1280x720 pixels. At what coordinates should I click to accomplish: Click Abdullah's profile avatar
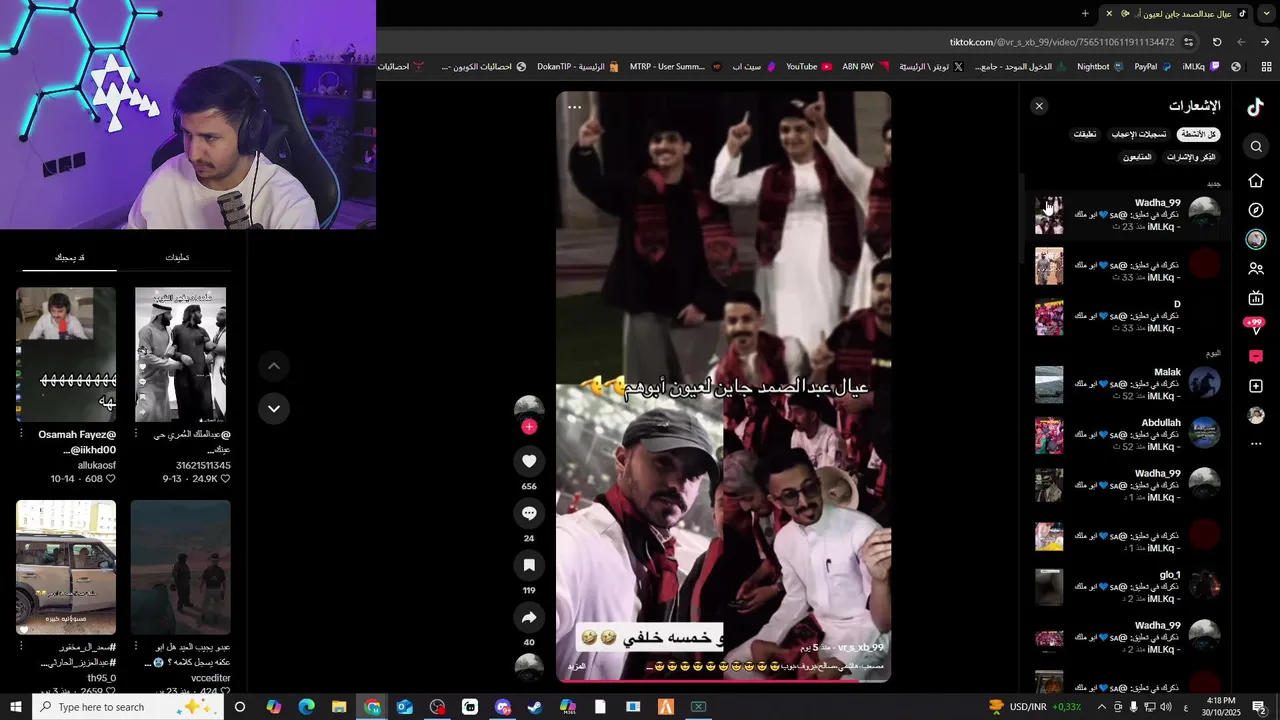(1204, 434)
